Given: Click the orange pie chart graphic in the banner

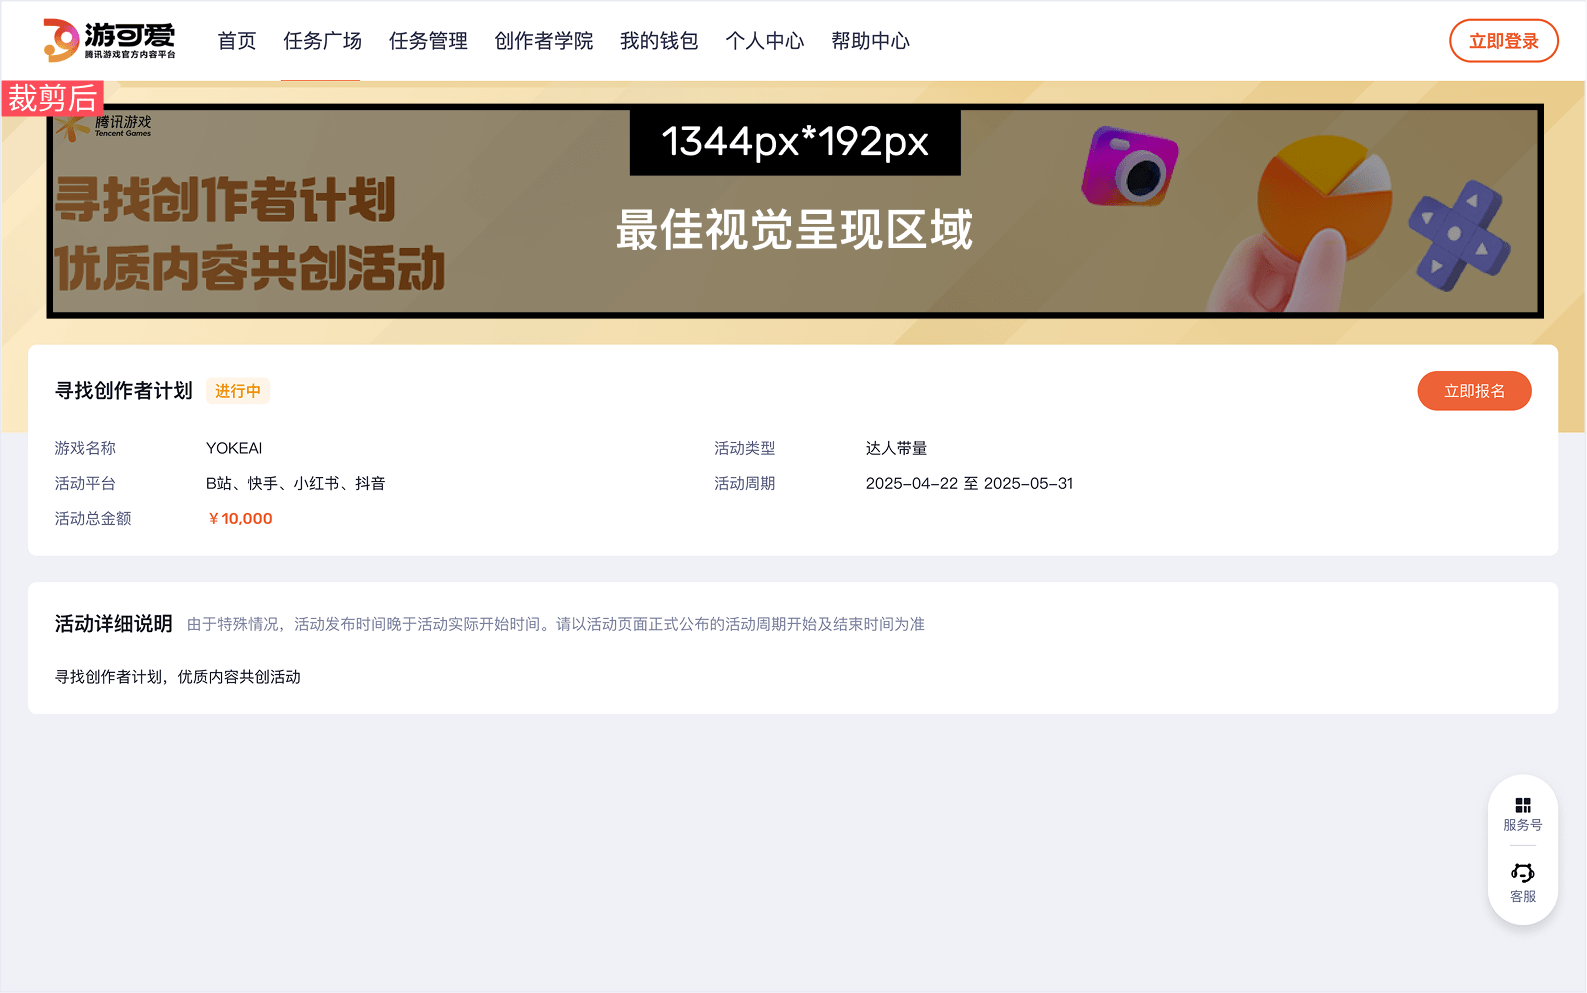Looking at the screenshot, I should [1323, 198].
